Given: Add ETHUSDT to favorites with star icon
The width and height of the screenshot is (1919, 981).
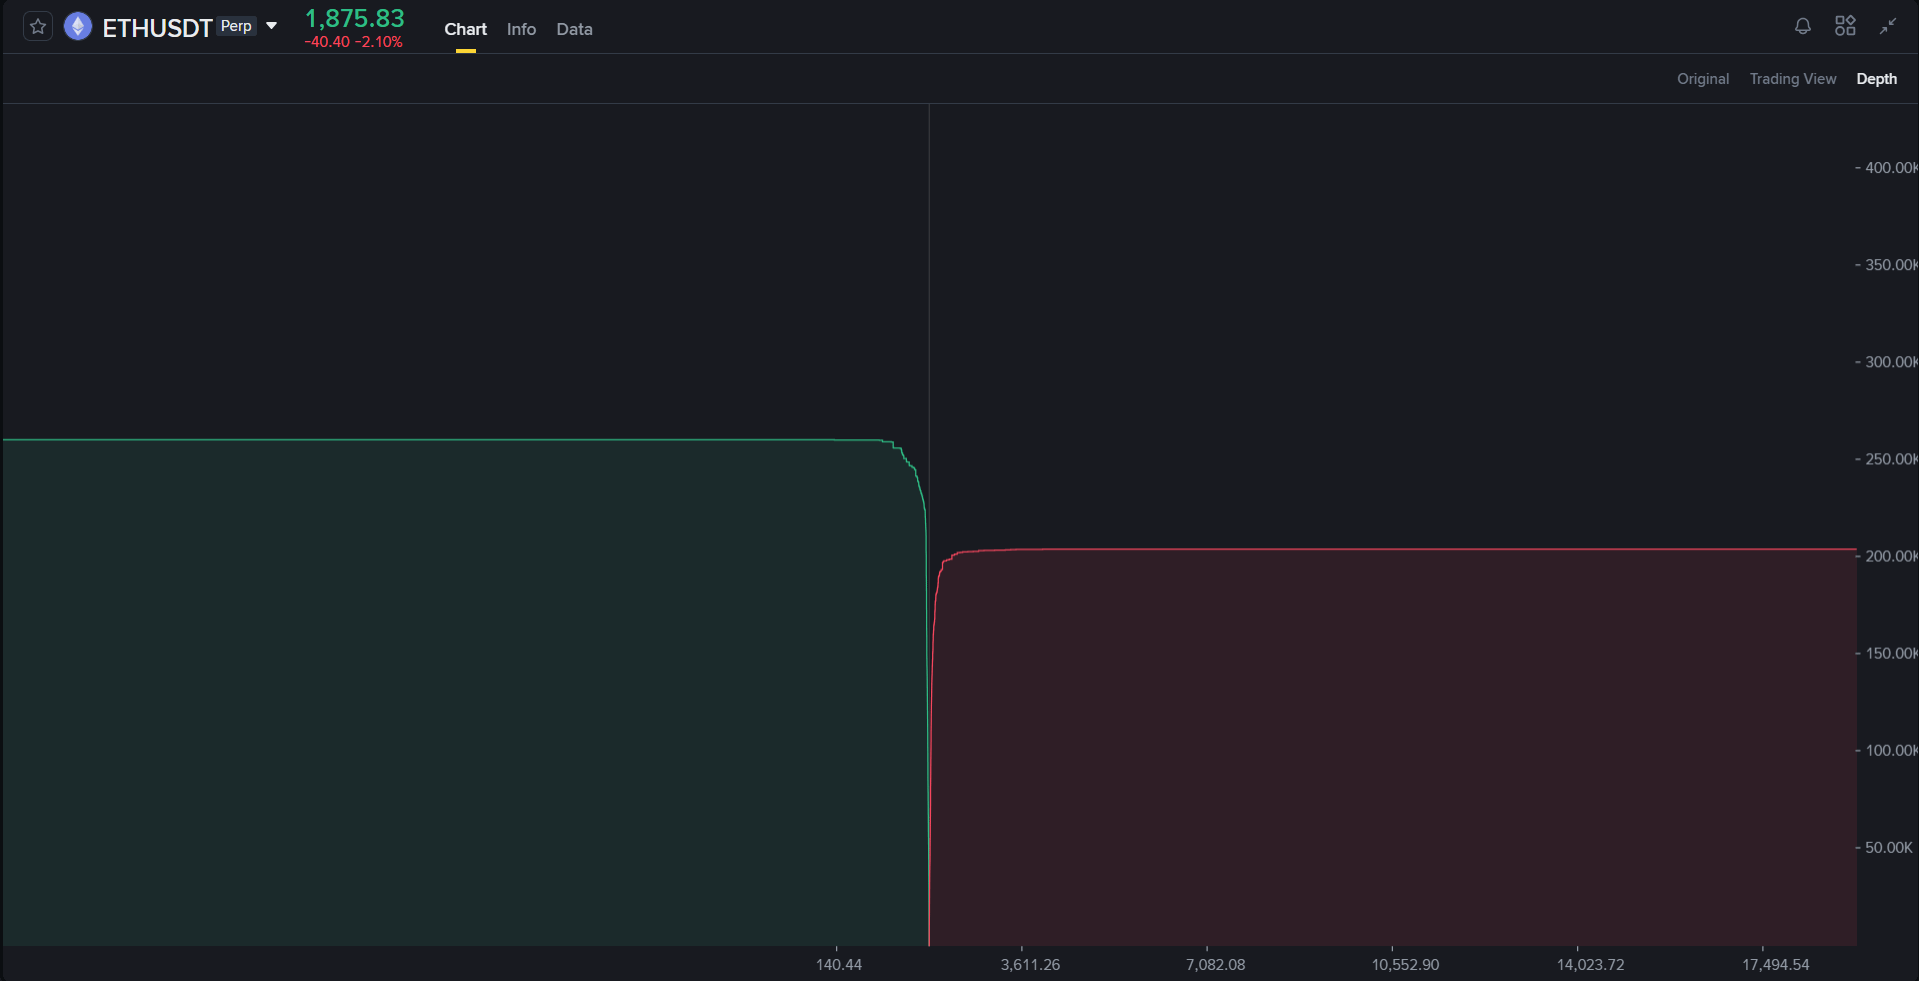Looking at the screenshot, I should tap(38, 27).
